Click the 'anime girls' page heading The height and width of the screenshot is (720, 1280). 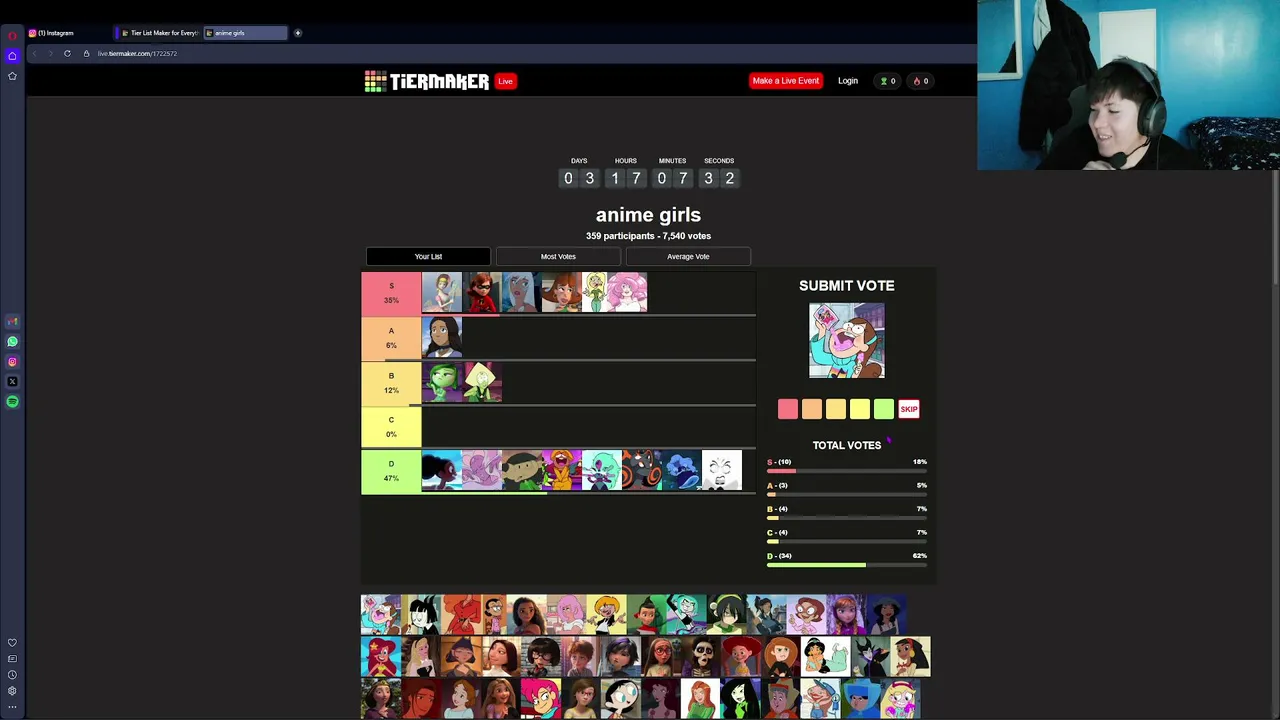[x=648, y=215]
